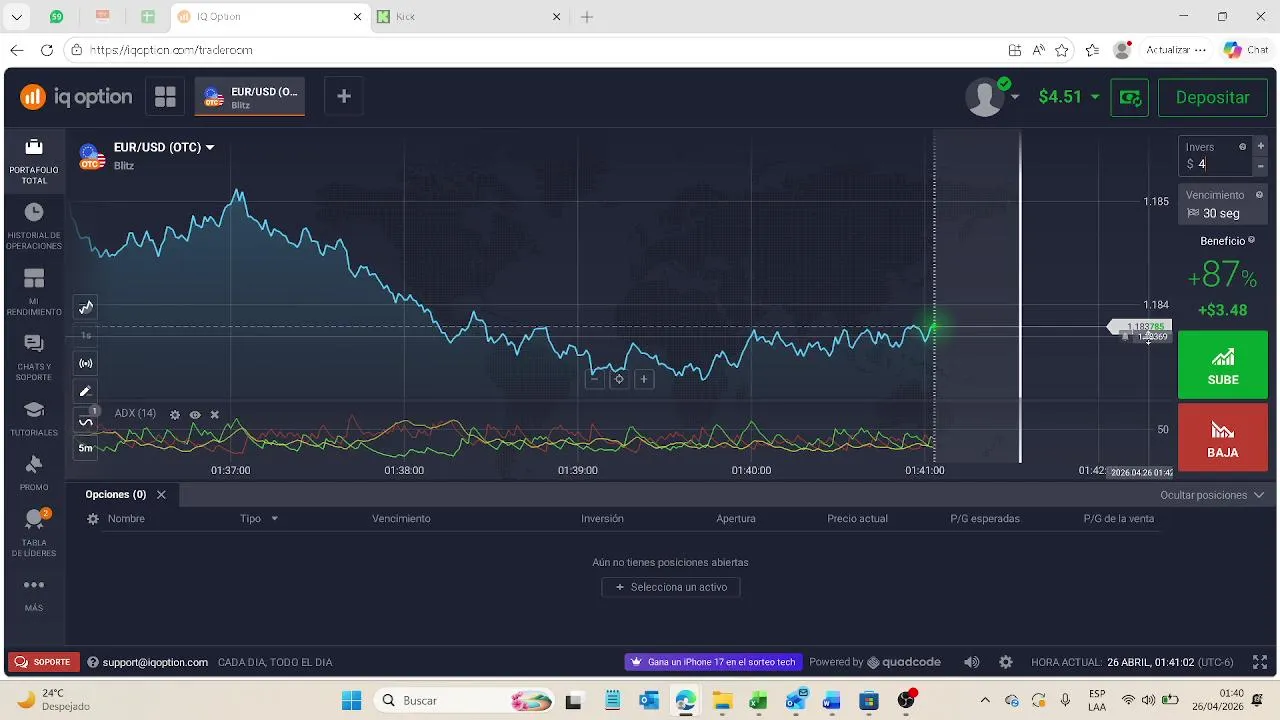Click the Apertura column header
1280x720 pixels.
pyautogui.click(x=736, y=519)
